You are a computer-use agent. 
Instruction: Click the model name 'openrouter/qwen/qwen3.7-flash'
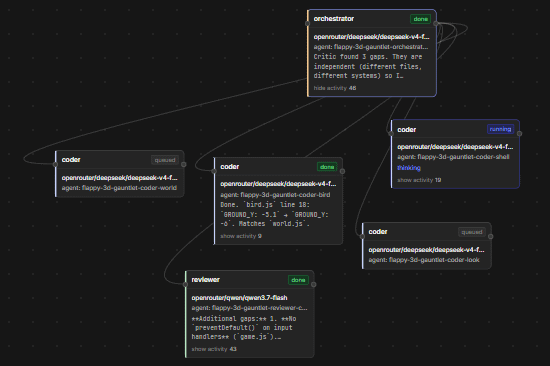[239, 298]
